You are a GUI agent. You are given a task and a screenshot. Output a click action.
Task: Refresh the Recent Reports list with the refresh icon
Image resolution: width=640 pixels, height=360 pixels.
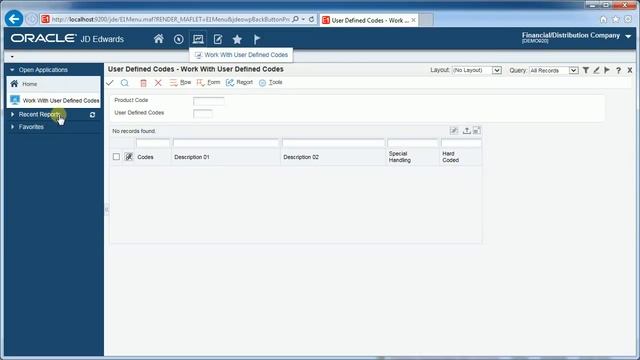point(92,115)
